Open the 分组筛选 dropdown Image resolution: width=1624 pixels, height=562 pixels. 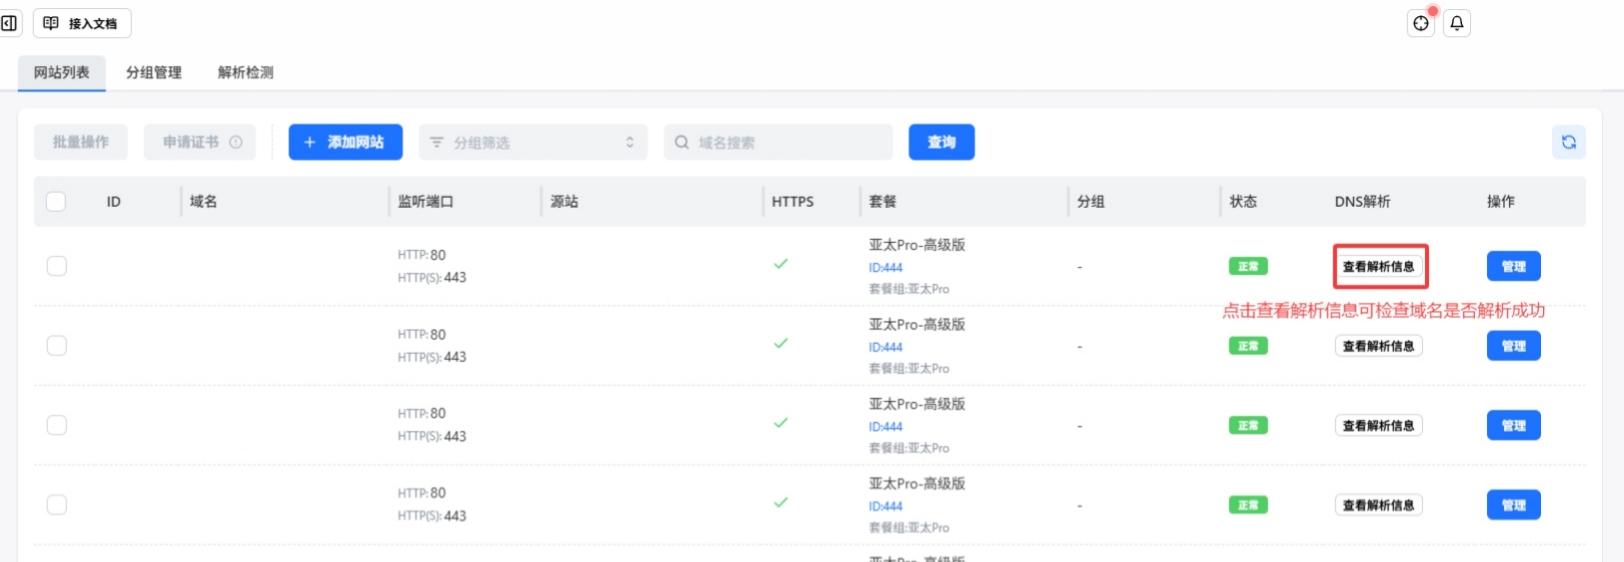click(x=533, y=142)
